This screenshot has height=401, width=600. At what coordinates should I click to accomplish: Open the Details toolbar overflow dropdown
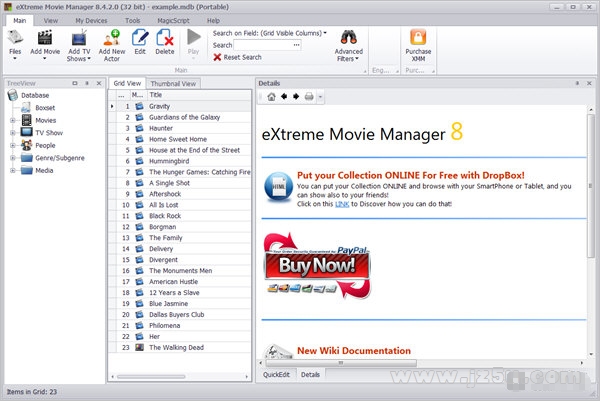321,97
